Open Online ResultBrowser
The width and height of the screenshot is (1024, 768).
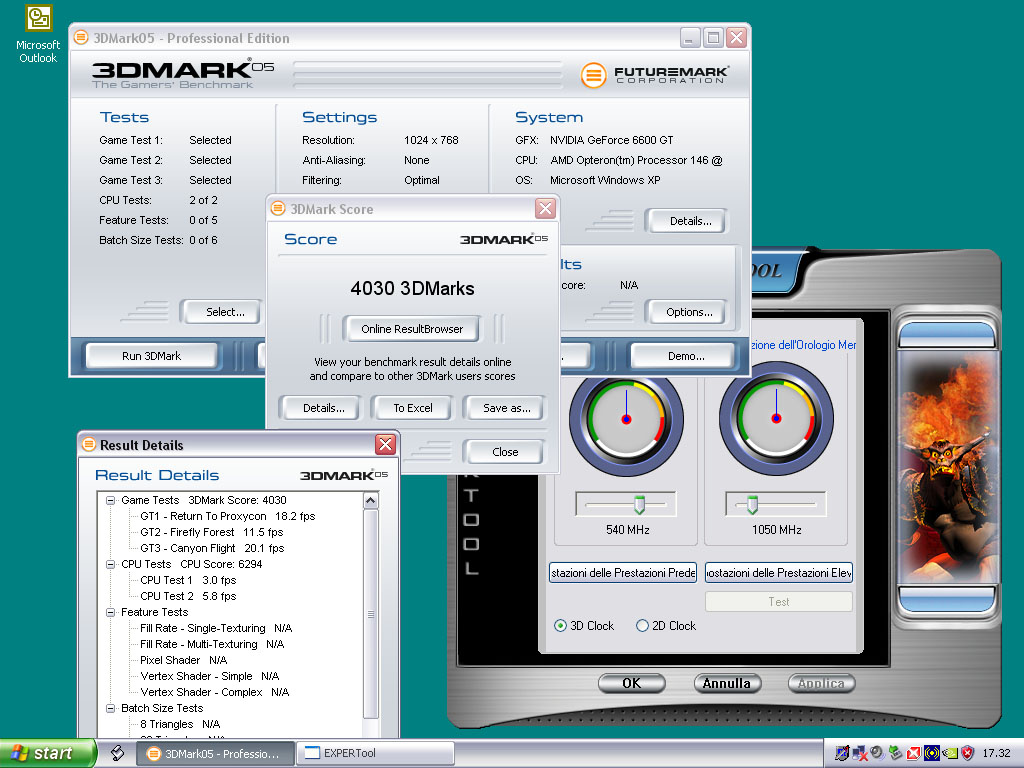(412, 328)
